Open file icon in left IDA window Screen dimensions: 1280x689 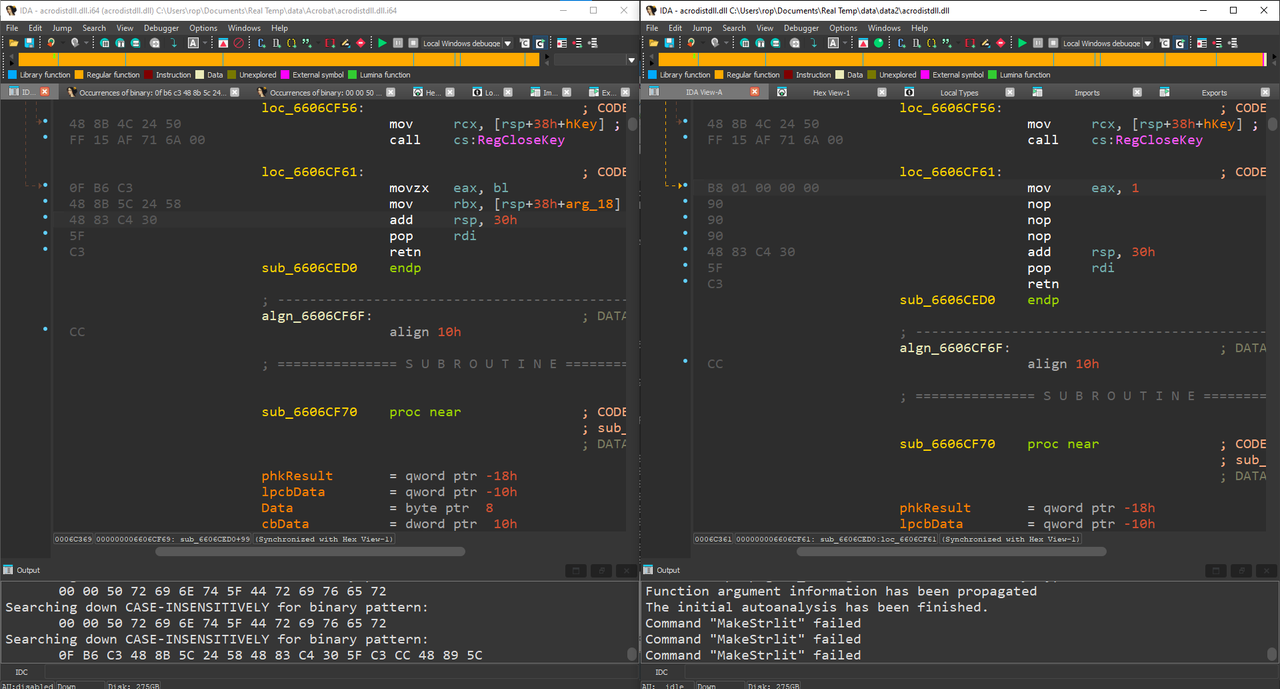(13, 43)
